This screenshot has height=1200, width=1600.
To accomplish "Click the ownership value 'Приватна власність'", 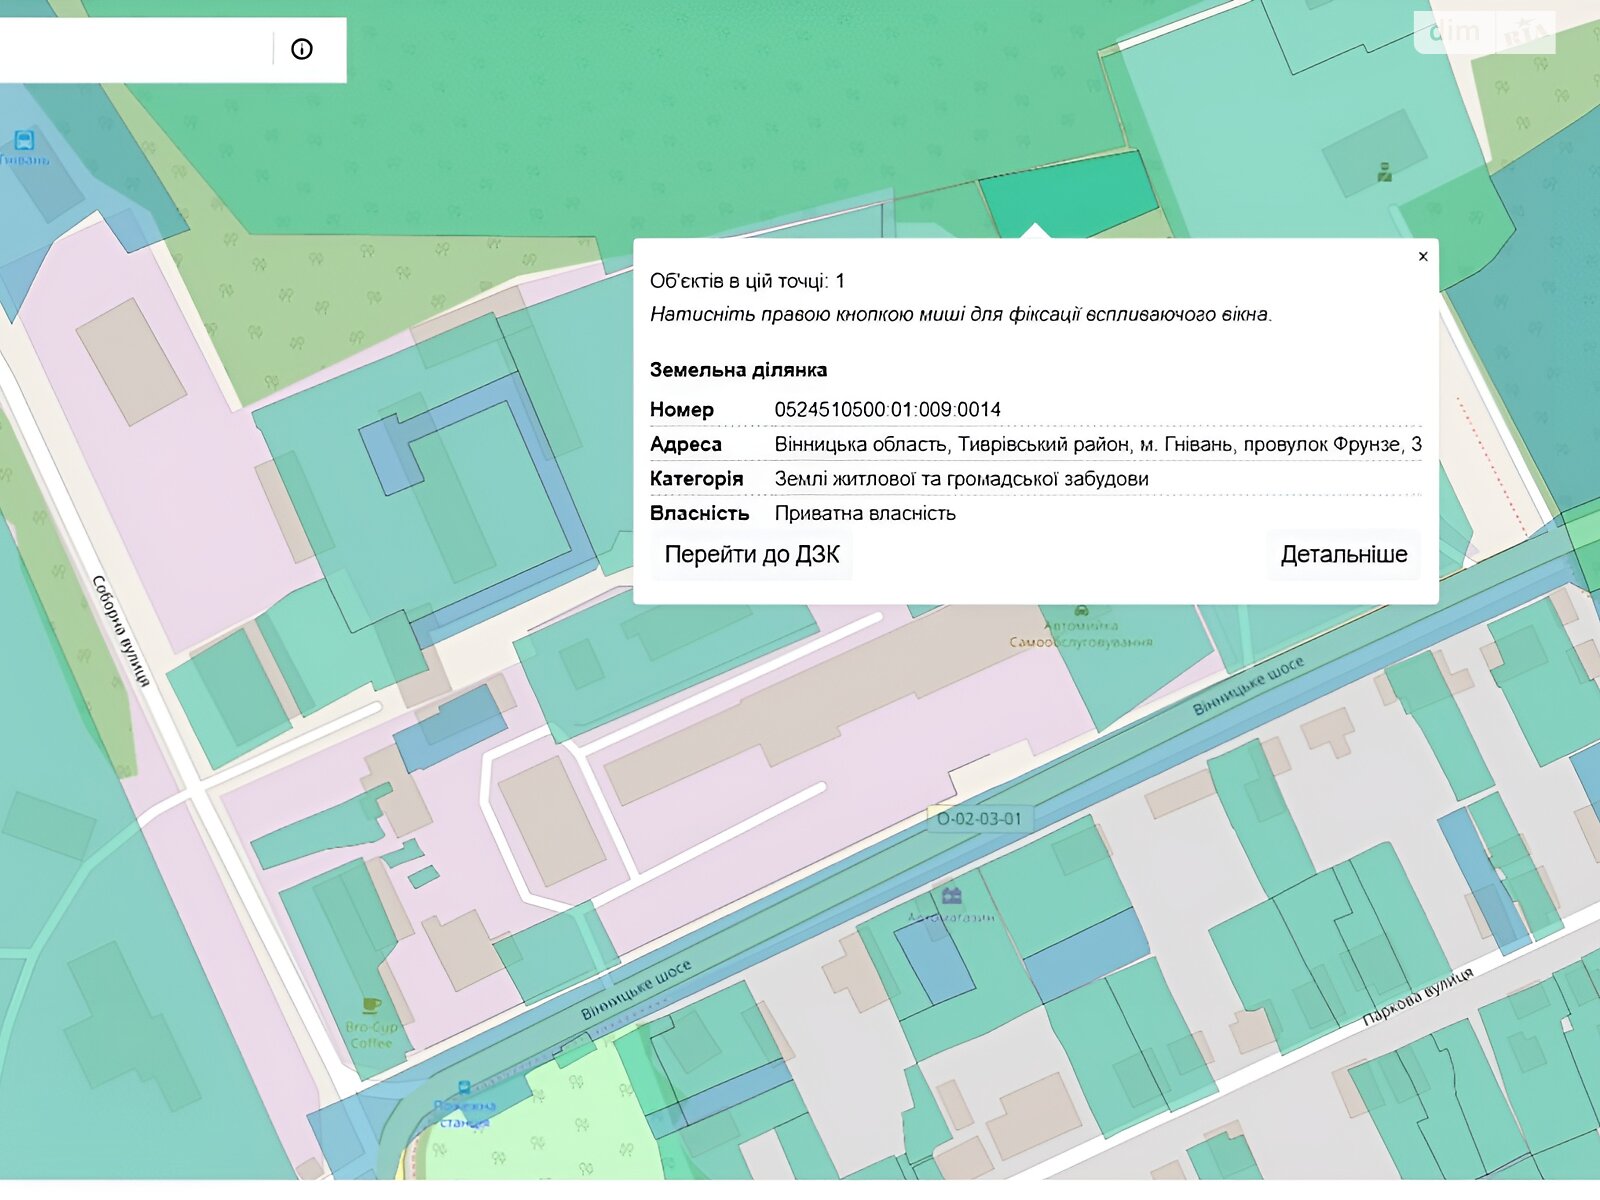I will pyautogui.click(x=865, y=514).
